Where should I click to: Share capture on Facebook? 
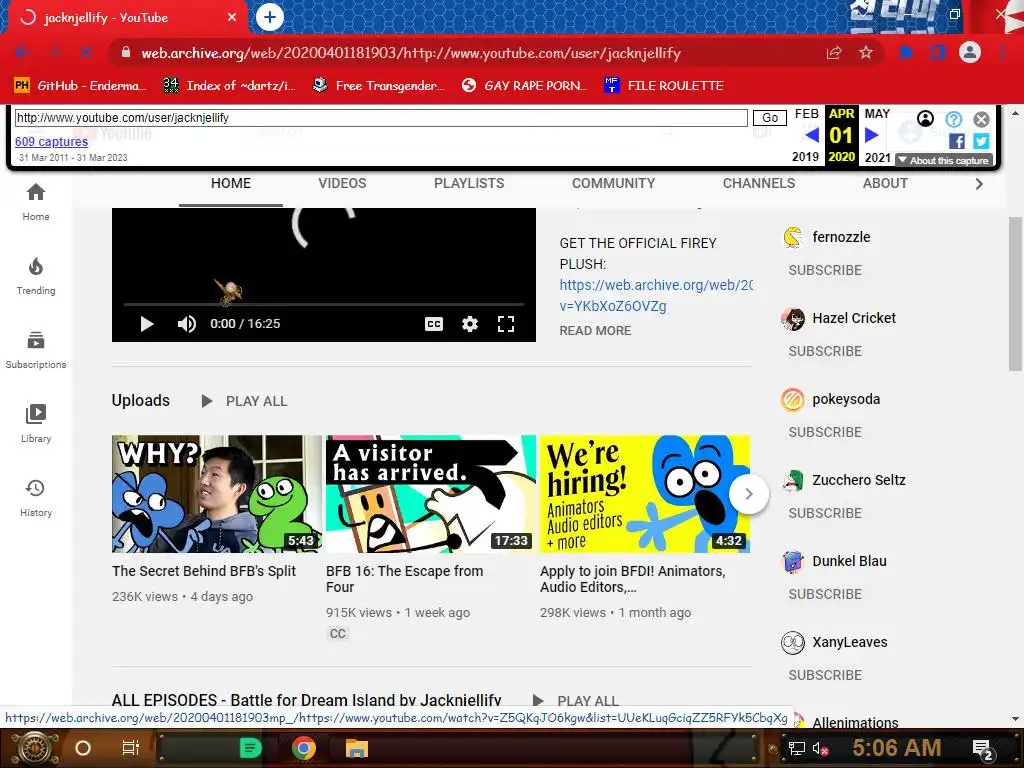(x=957, y=141)
